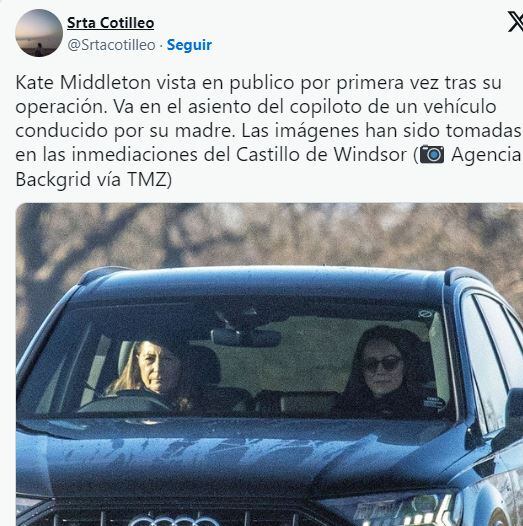
Task: Click 'Agencia' in the photo credit
Action: click(x=486, y=155)
